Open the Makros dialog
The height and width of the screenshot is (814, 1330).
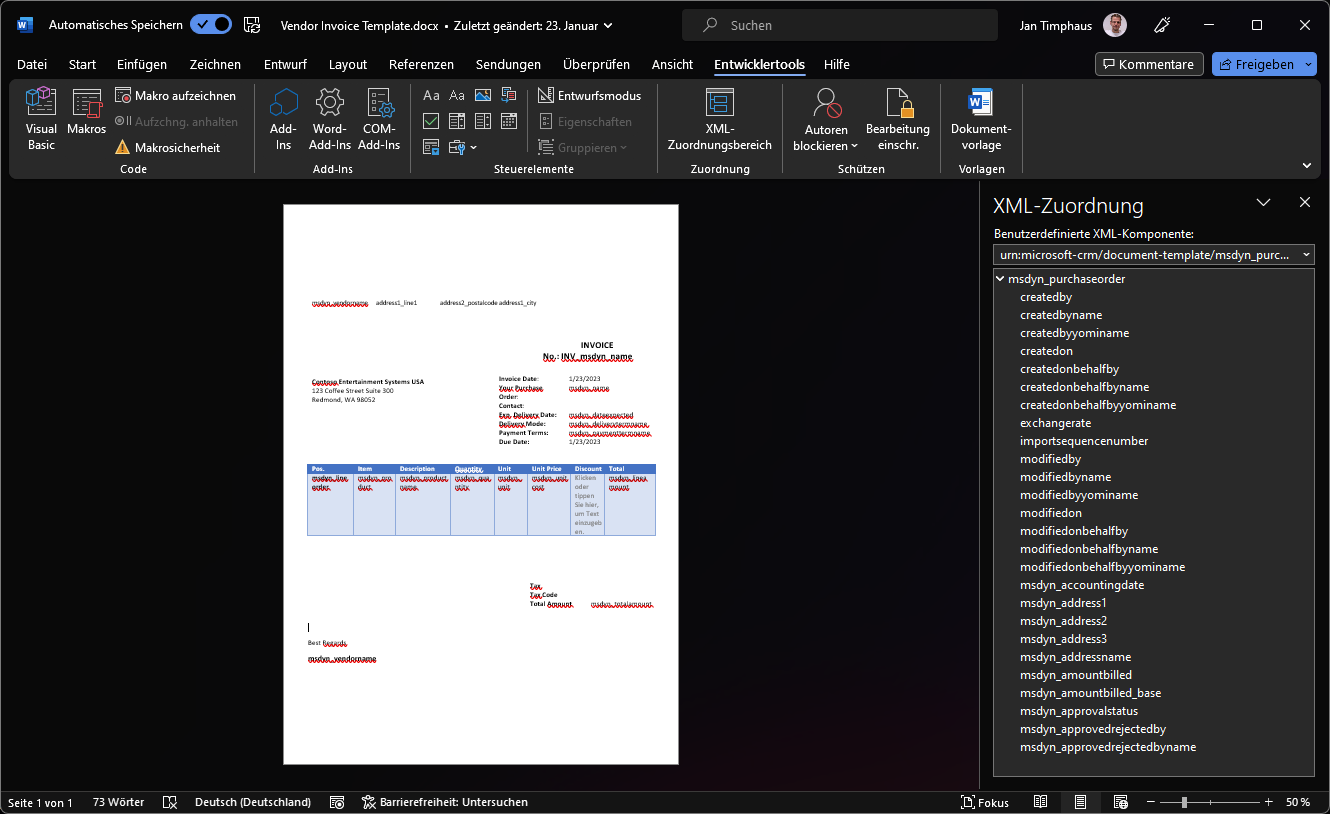(87, 112)
